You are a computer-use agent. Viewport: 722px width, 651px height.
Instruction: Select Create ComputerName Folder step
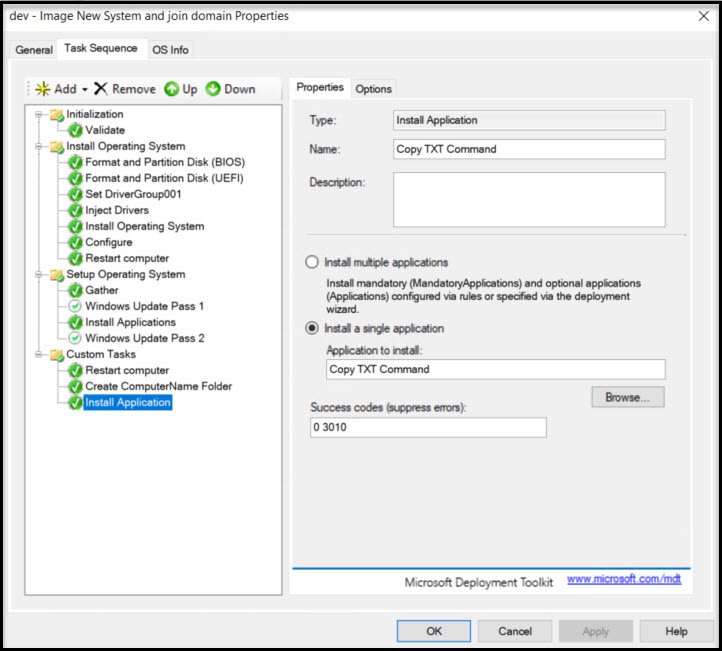coord(158,386)
